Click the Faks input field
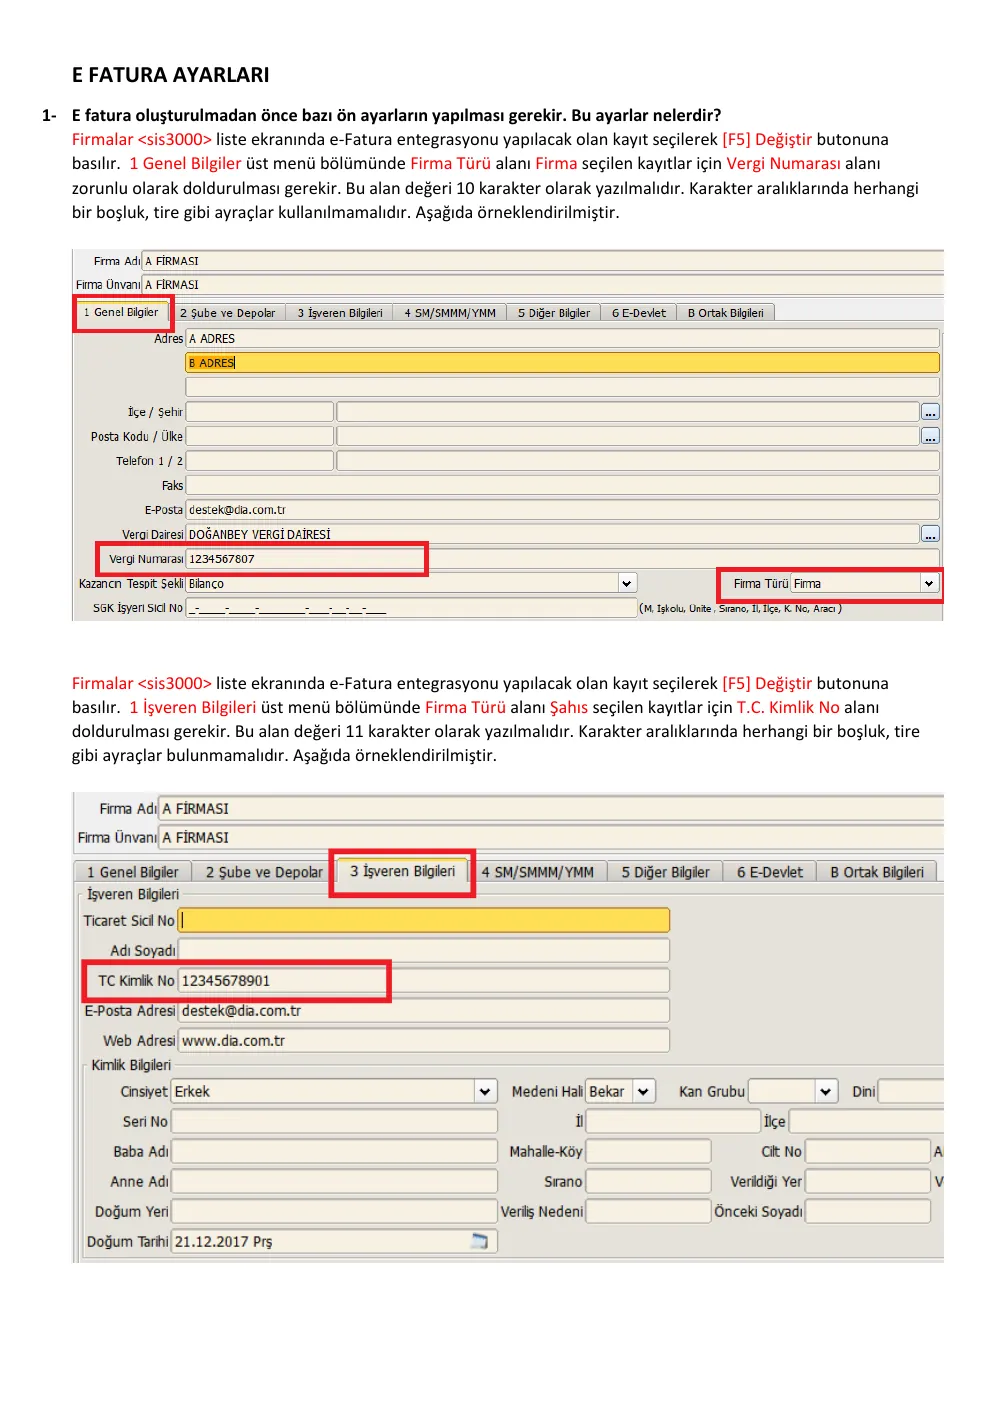The image size is (993, 1404). (563, 485)
